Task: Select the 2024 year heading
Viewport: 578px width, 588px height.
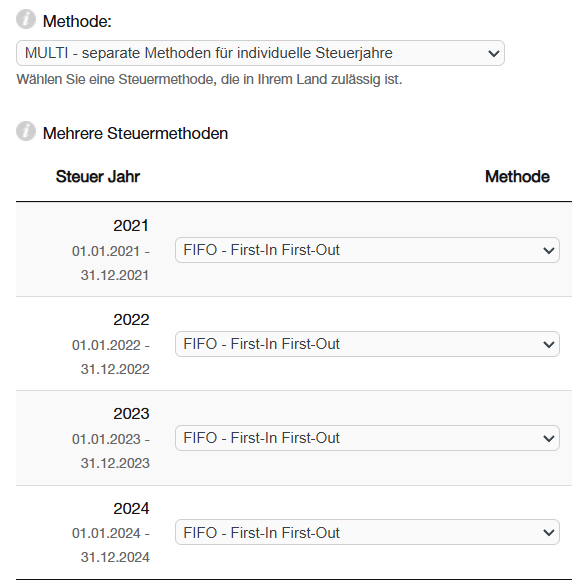Action: pyautogui.click(x=131, y=508)
